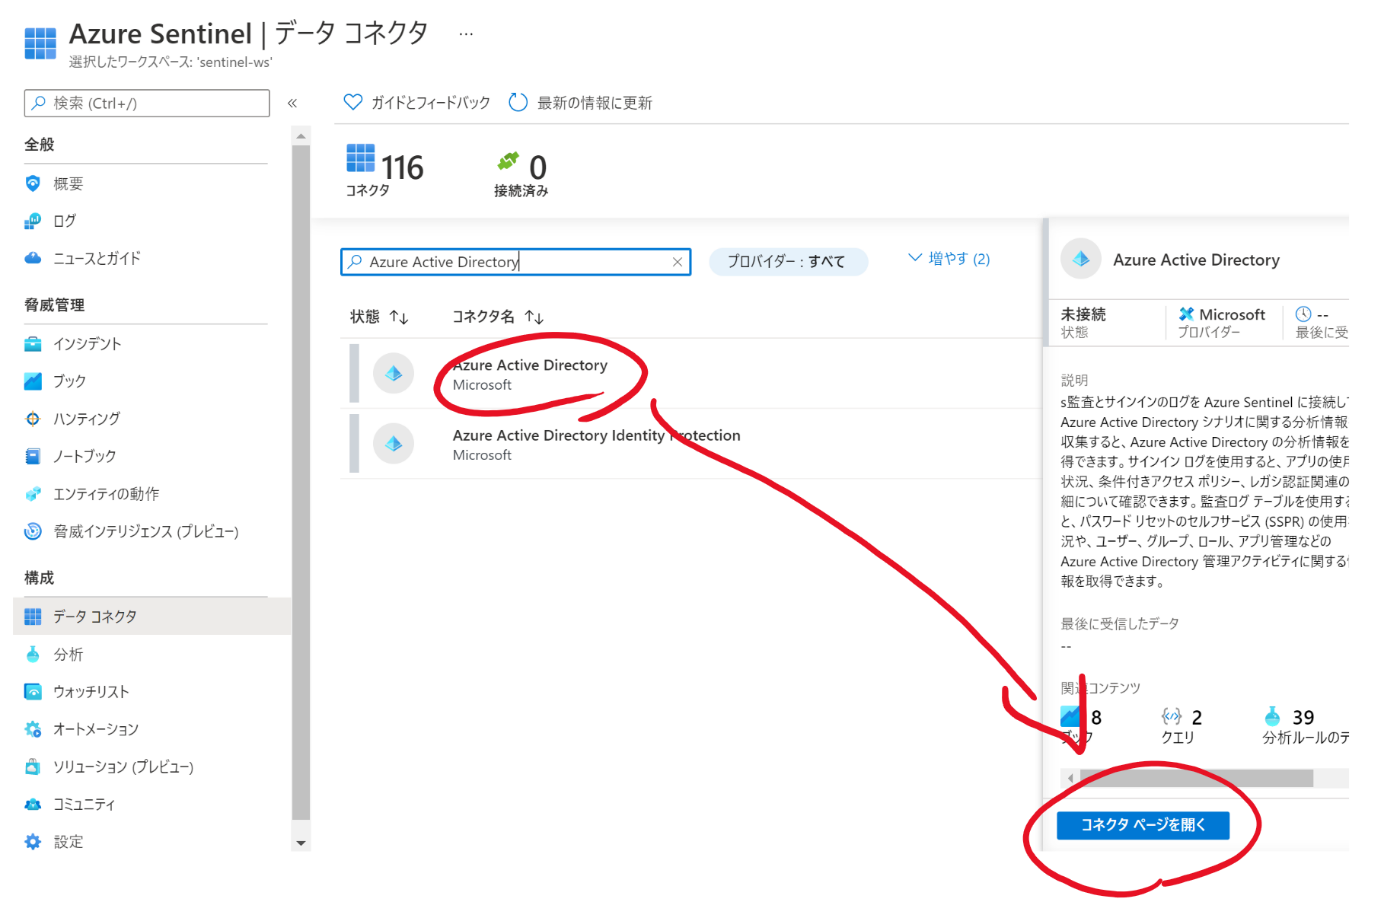Click コネクタ ページを開く button
1400x902 pixels.
pyautogui.click(x=1142, y=825)
